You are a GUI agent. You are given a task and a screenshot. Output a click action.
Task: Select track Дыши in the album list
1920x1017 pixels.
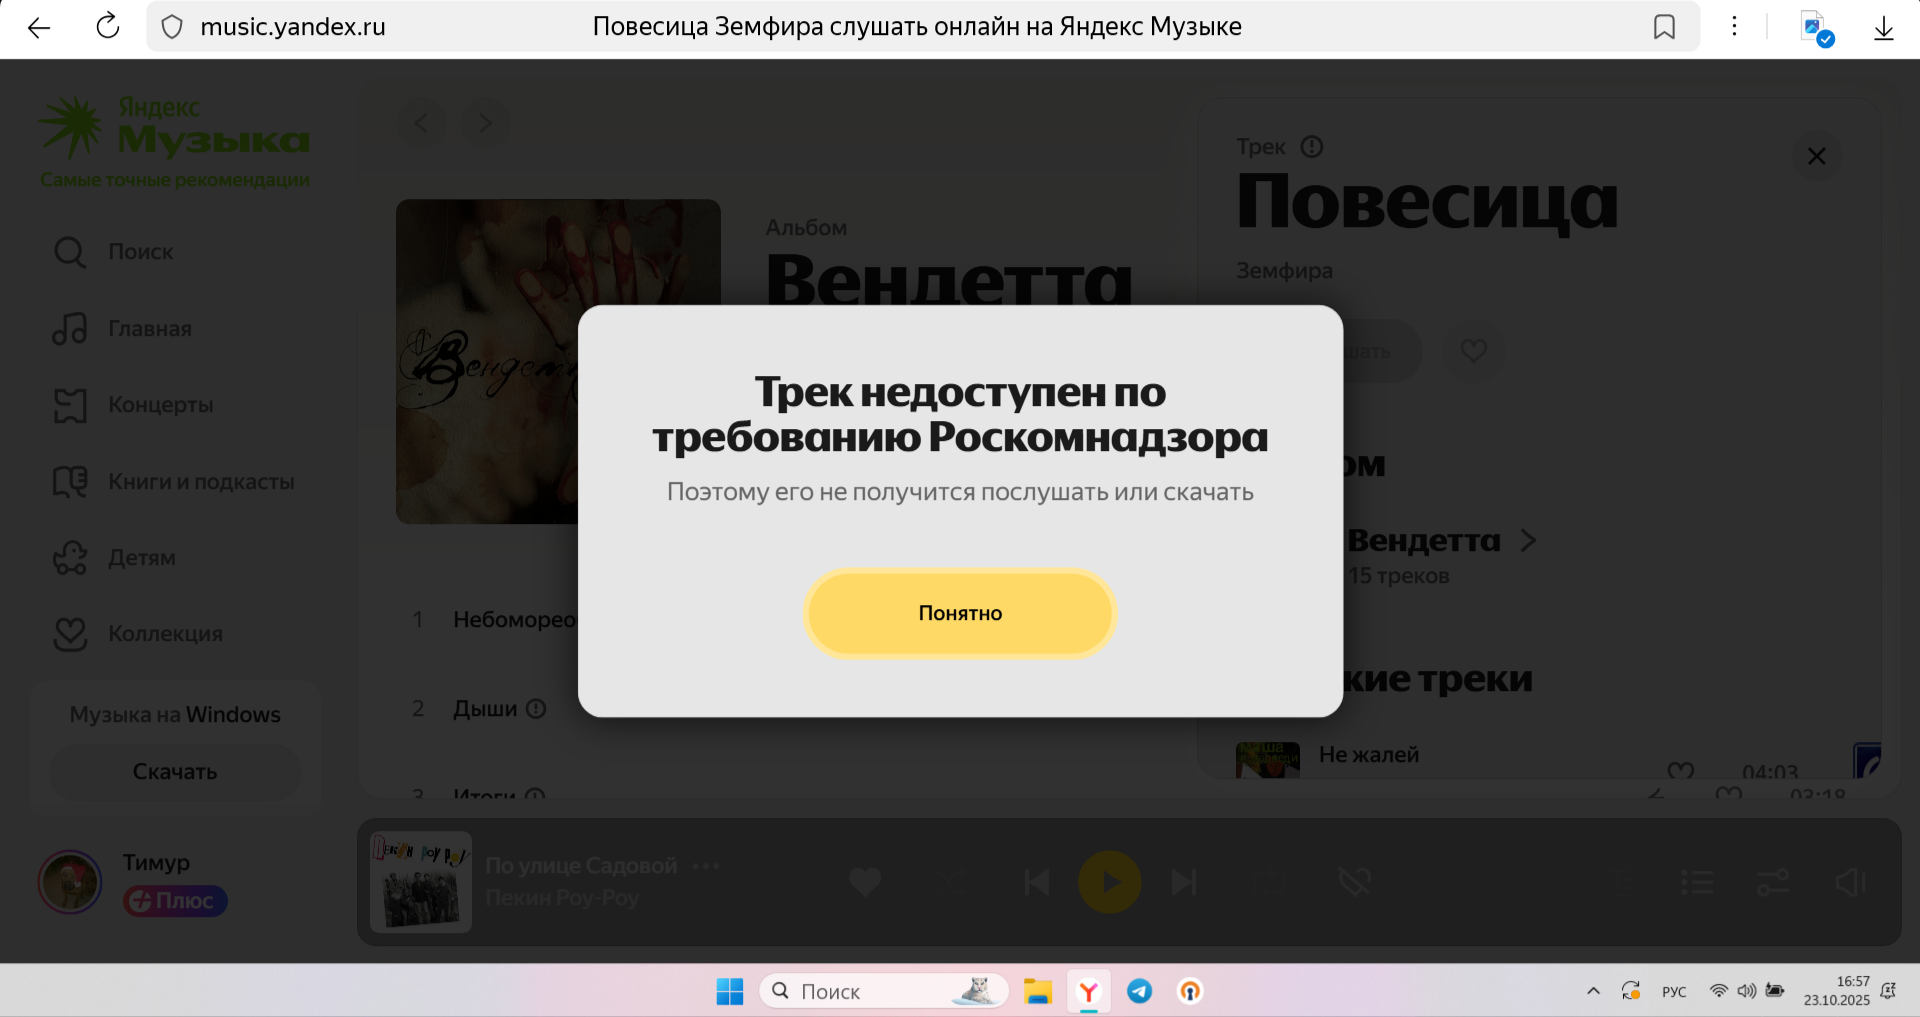485,709
